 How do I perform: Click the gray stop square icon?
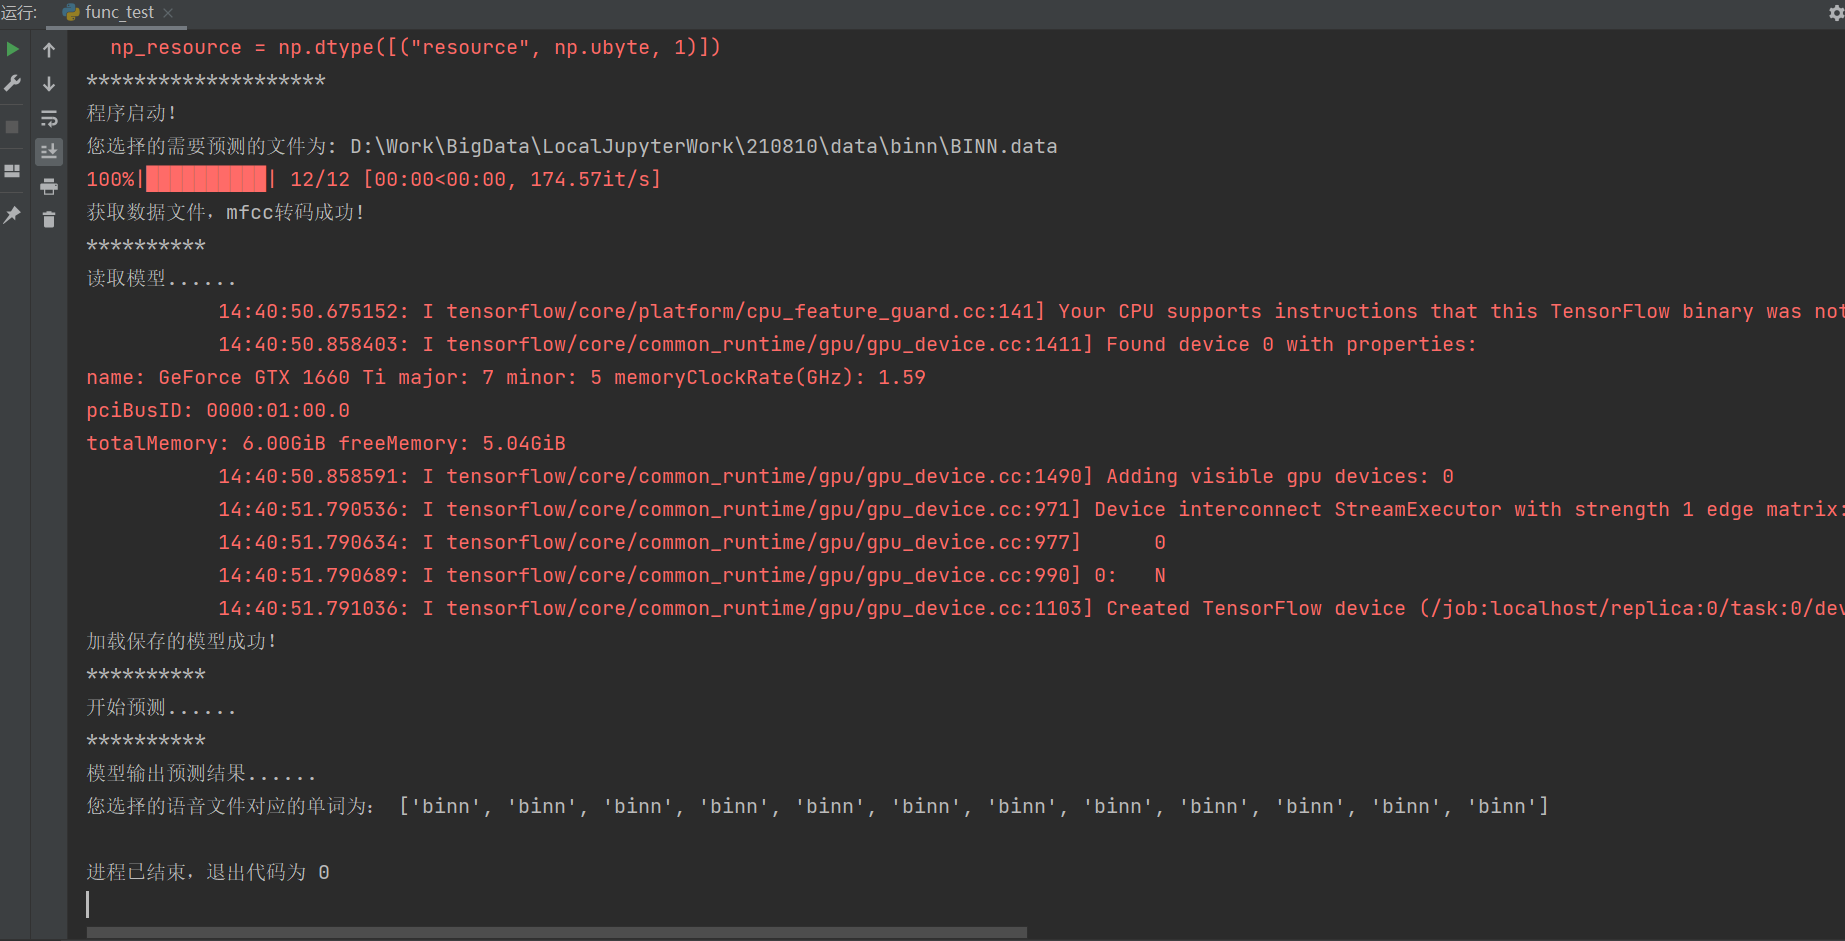tap(13, 127)
